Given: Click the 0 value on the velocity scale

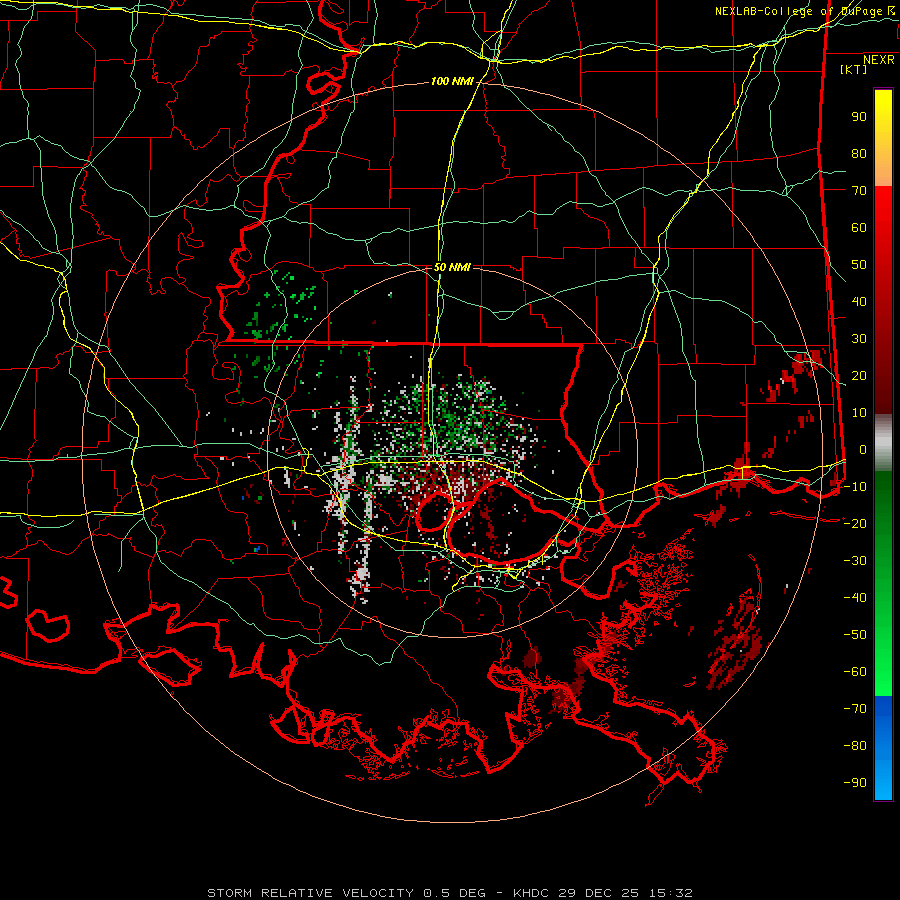Looking at the screenshot, I should (x=863, y=450).
